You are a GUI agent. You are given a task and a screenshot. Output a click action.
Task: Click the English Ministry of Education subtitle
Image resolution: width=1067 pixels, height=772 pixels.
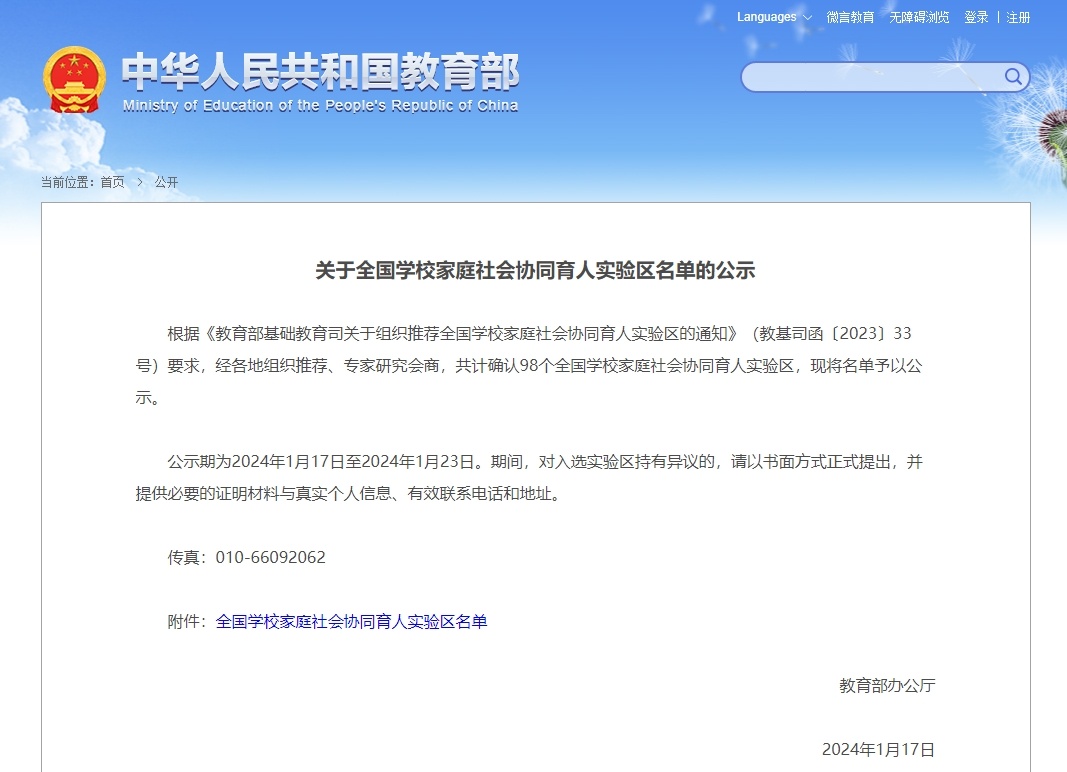pyautogui.click(x=320, y=106)
